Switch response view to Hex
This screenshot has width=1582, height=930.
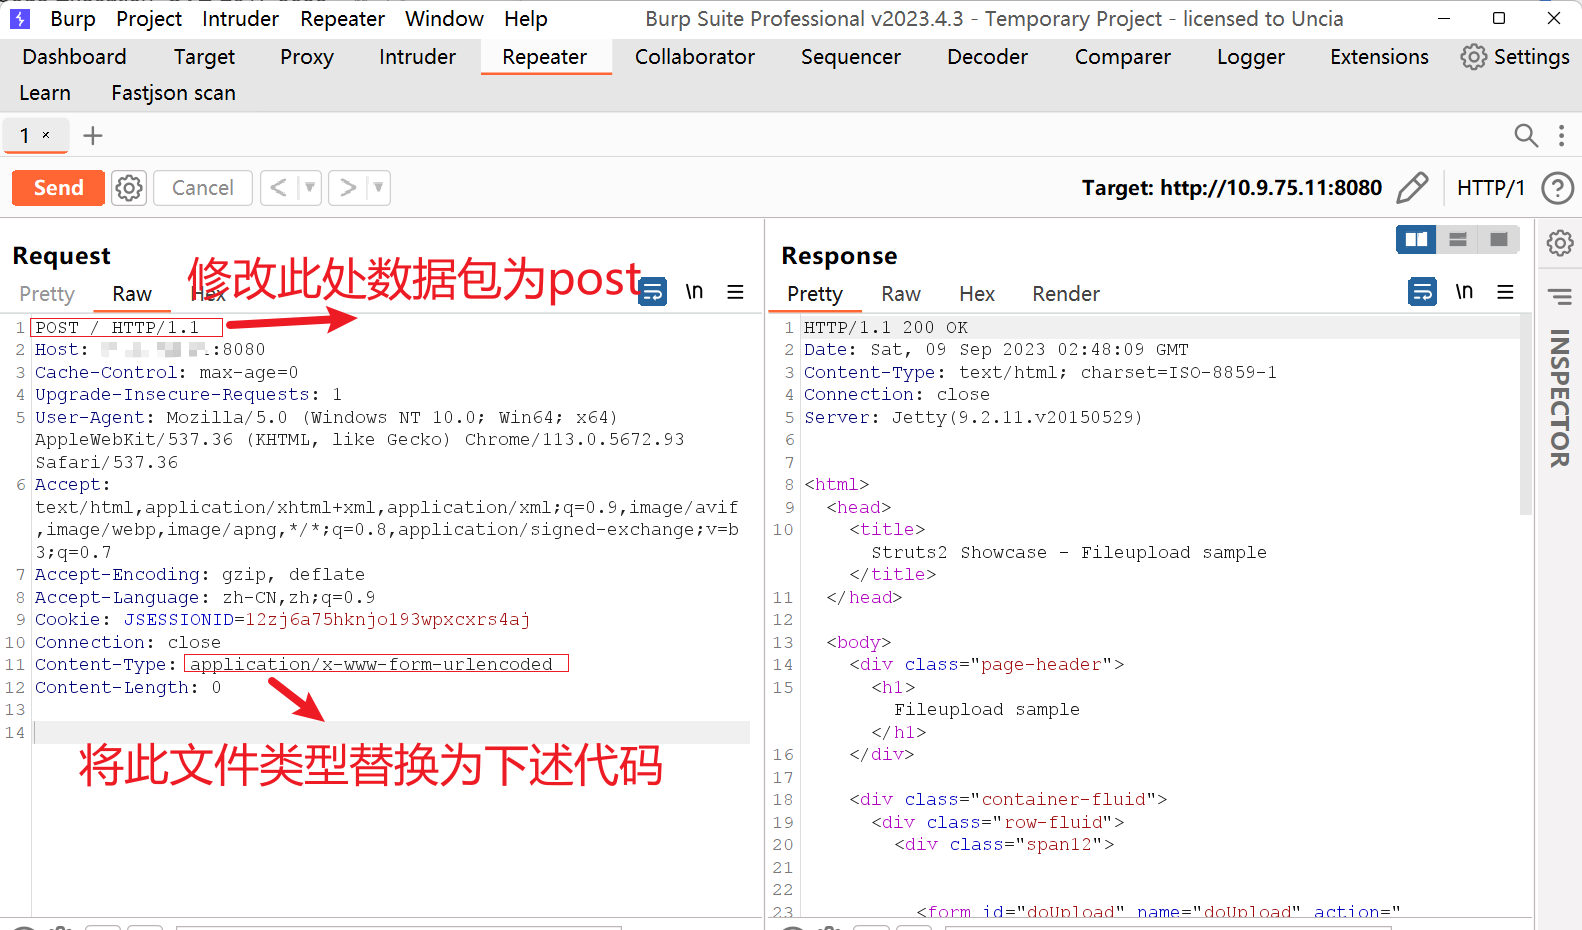[x=977, y=294]
